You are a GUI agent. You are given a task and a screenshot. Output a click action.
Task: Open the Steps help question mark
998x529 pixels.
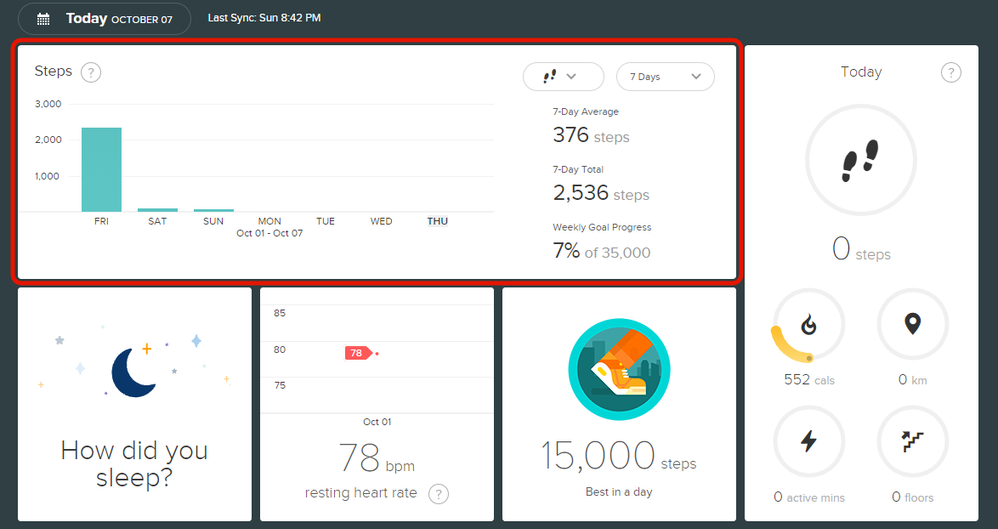tap(91, 72)
